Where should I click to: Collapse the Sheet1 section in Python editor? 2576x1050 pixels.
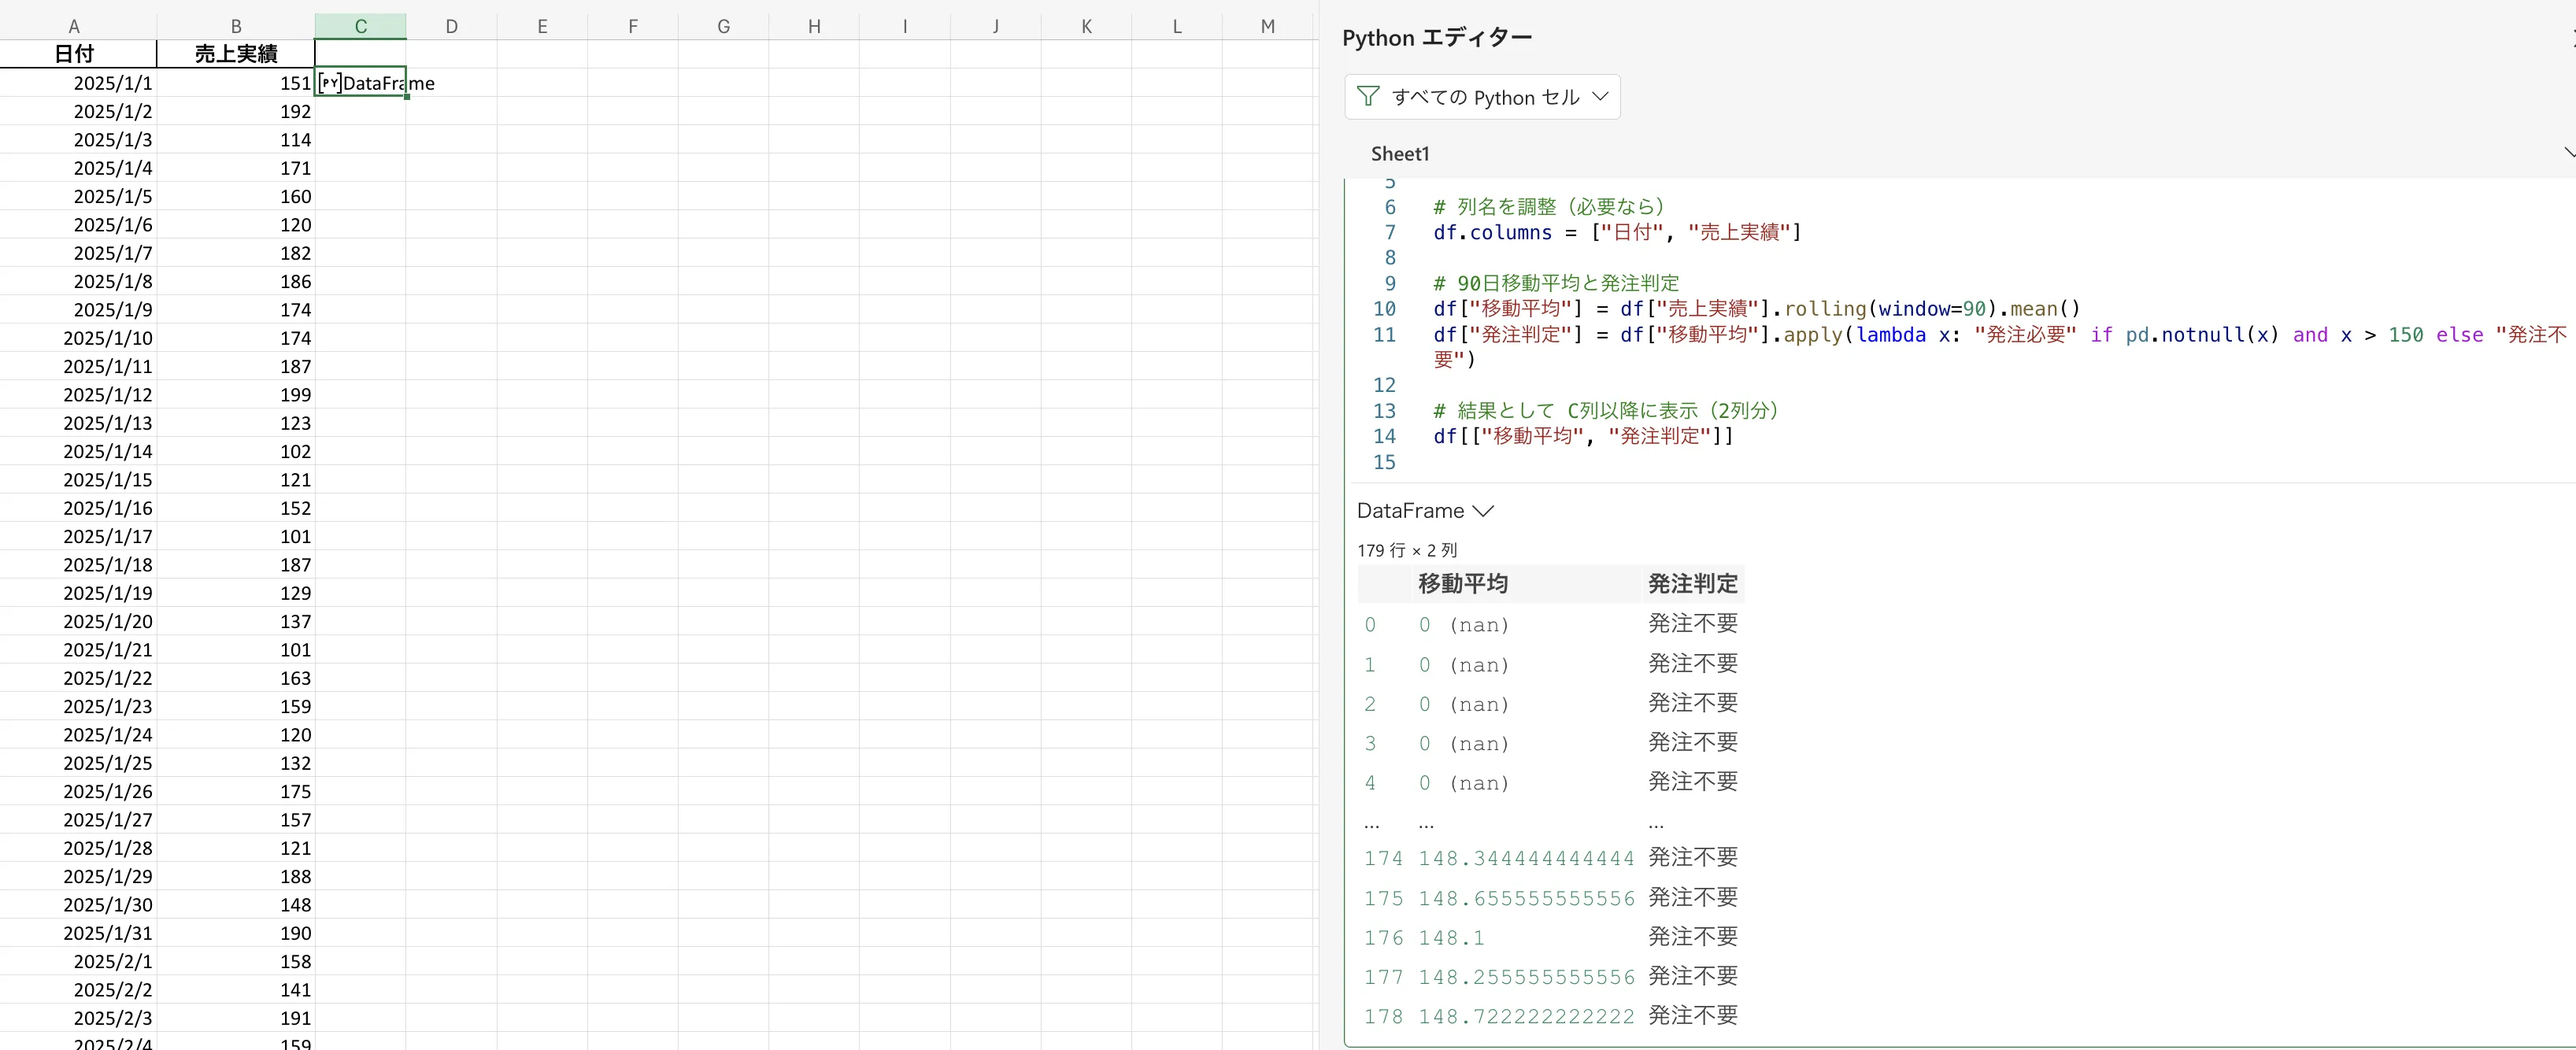click(x=2569, y=153)
